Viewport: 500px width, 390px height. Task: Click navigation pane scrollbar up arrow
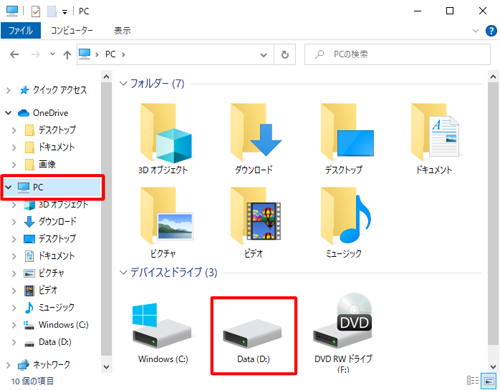point(106,77)
